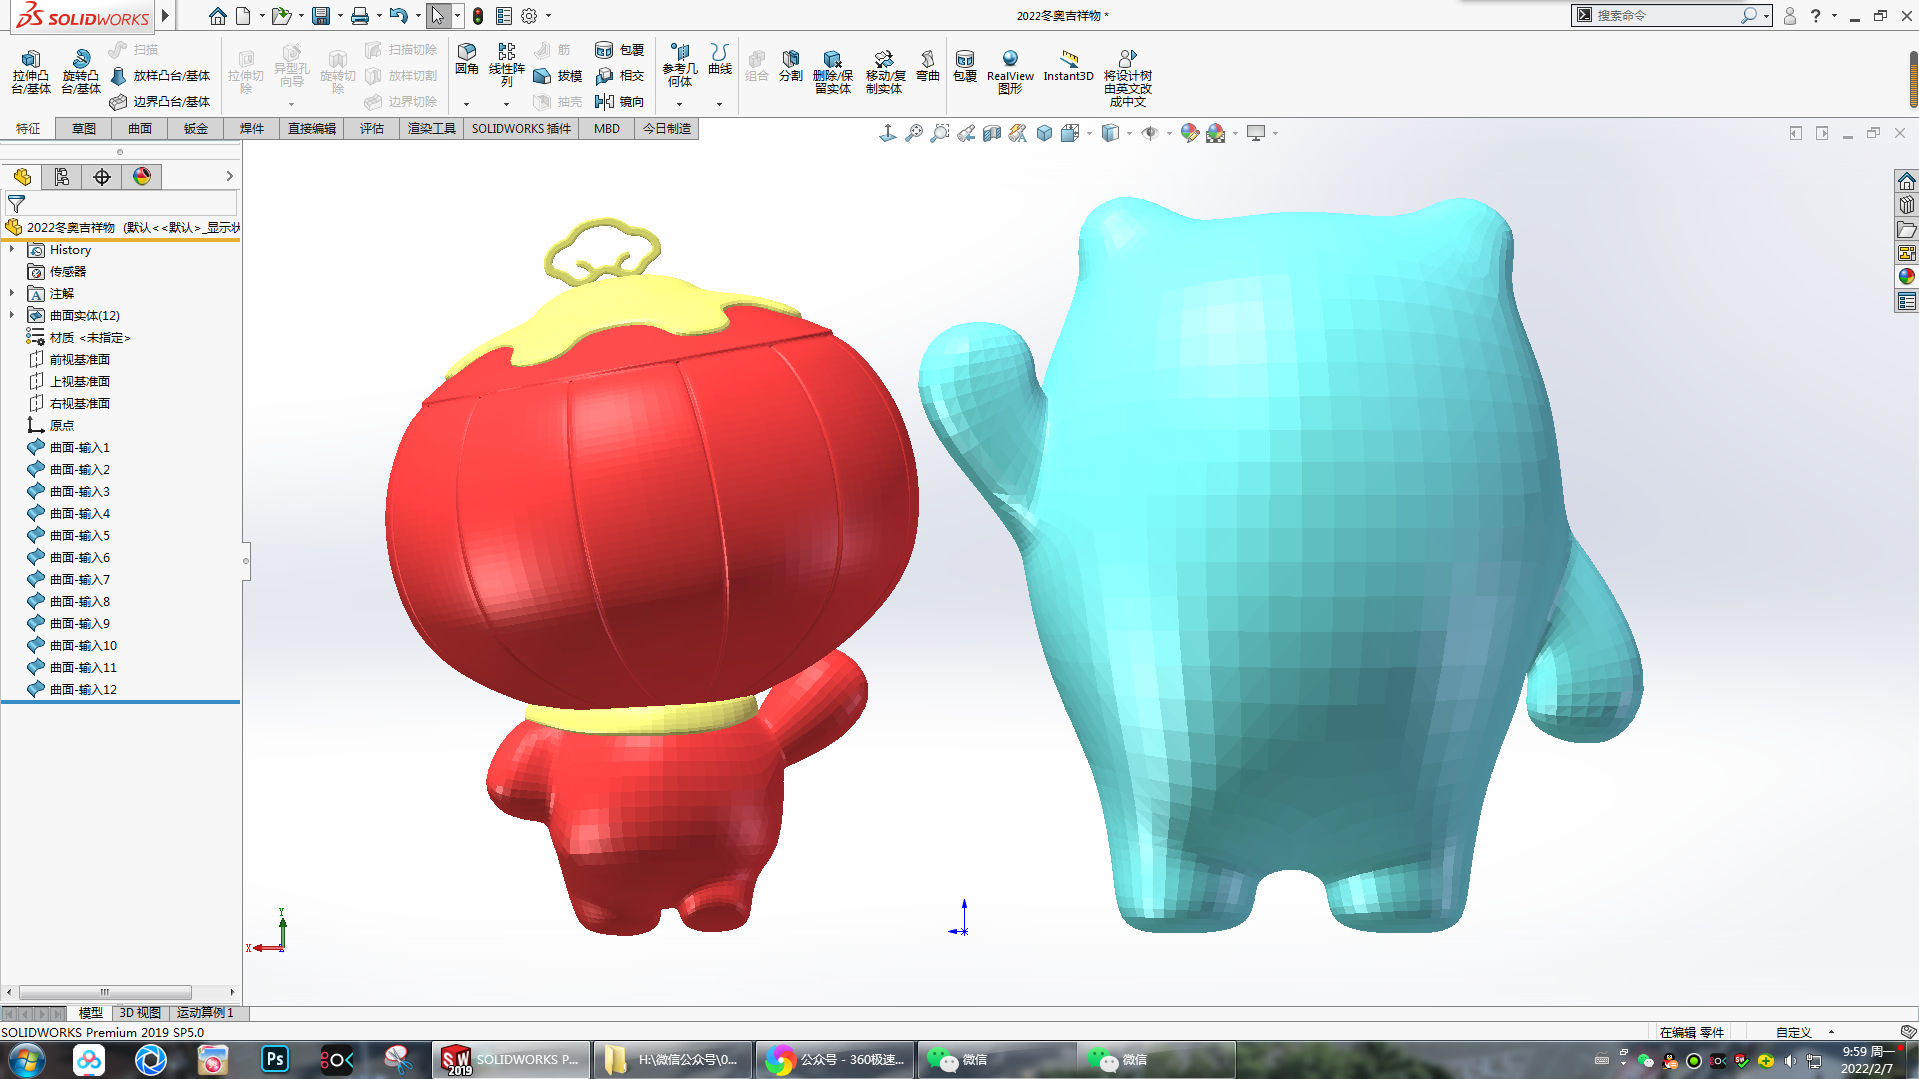Click the Windows Start button
This screenshot has width=1919, height=1079.
pos(27,1059)
